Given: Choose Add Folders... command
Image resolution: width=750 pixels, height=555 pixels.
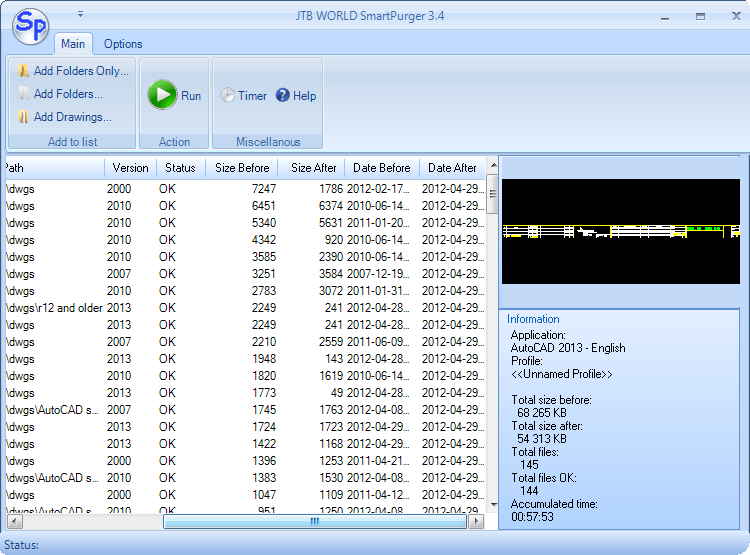Looking at the screenshot, I should pyautogui.click(x=68, y=94).
